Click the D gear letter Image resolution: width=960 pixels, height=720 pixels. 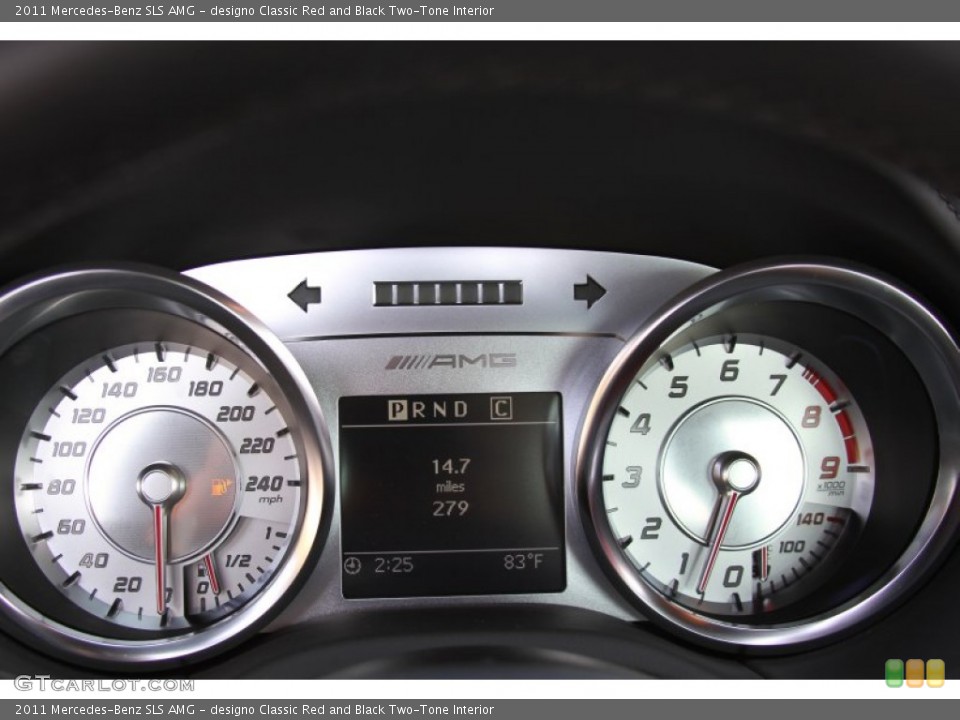(460, 410)
